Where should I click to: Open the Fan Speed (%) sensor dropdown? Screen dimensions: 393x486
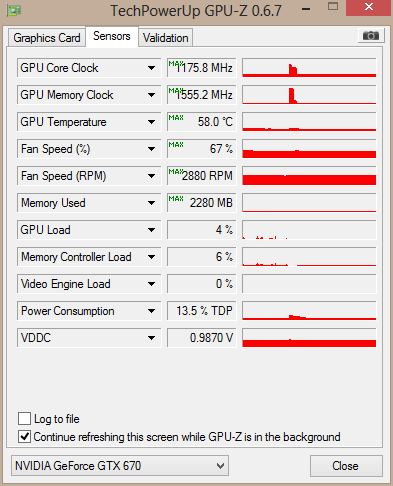click(x=151, y=149)
